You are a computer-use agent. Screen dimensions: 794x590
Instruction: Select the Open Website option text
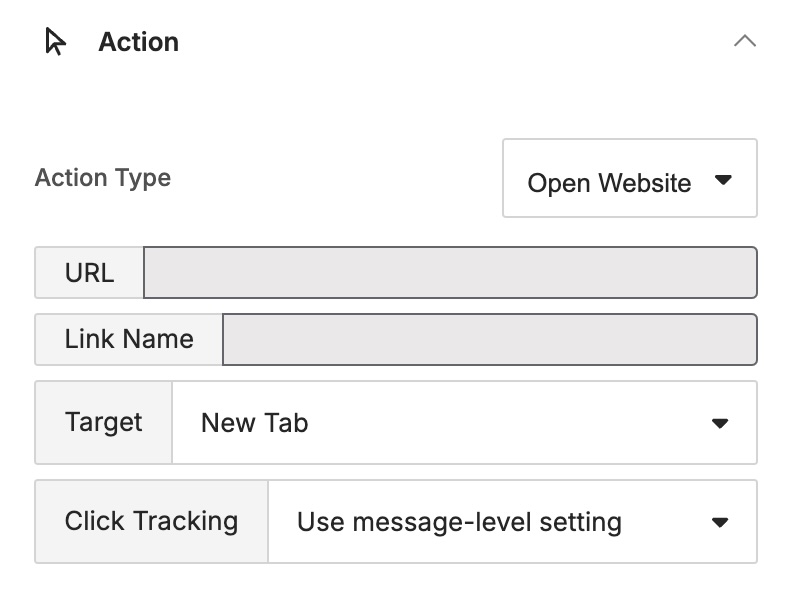(609, 183)
